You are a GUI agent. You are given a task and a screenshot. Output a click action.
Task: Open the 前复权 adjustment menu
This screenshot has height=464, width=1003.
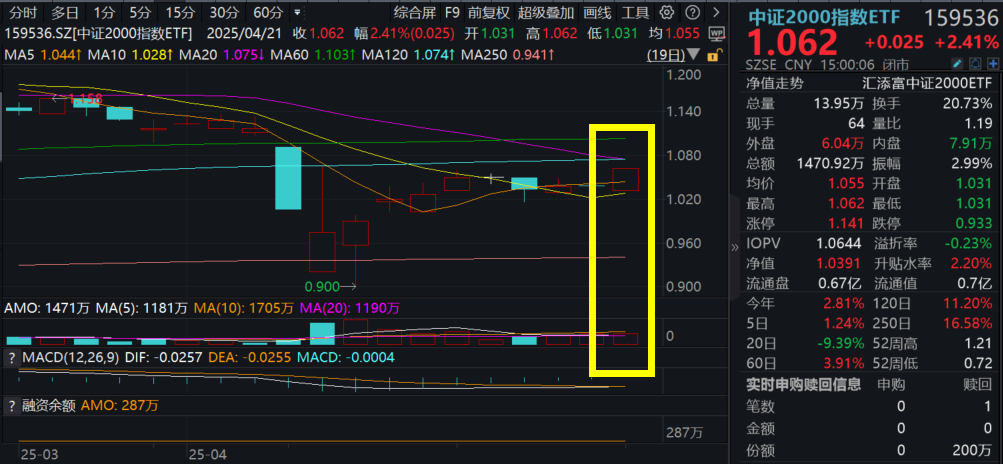pos(489,14)
